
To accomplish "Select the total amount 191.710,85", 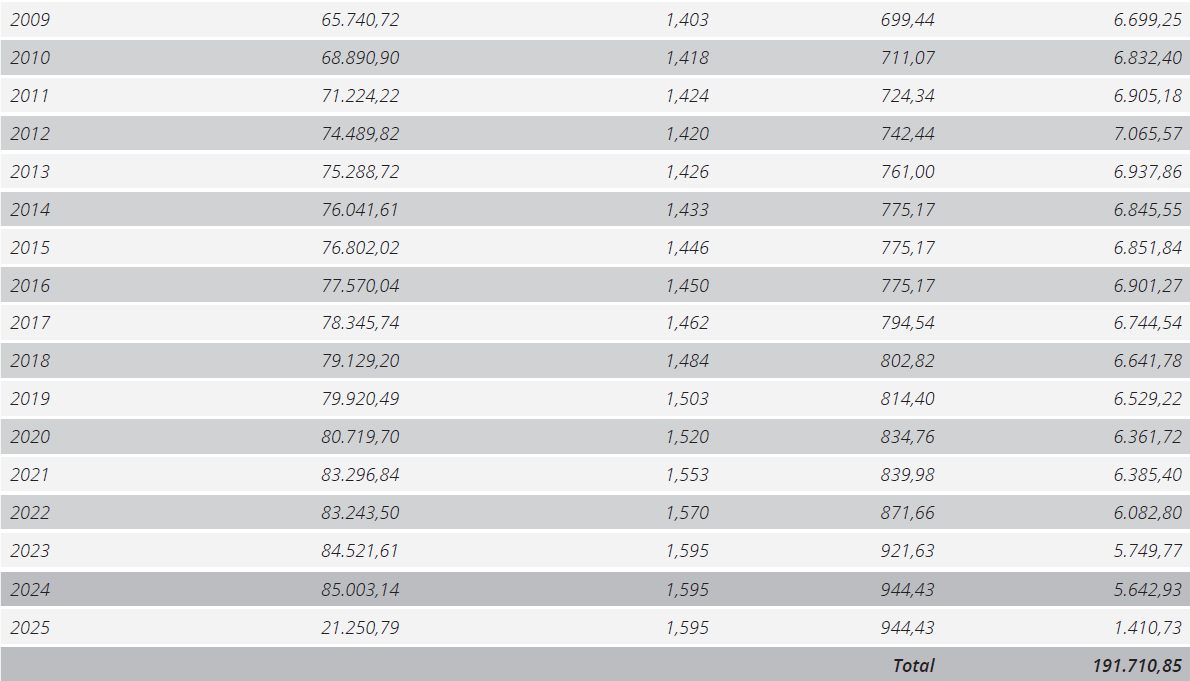I will 1137,666.
